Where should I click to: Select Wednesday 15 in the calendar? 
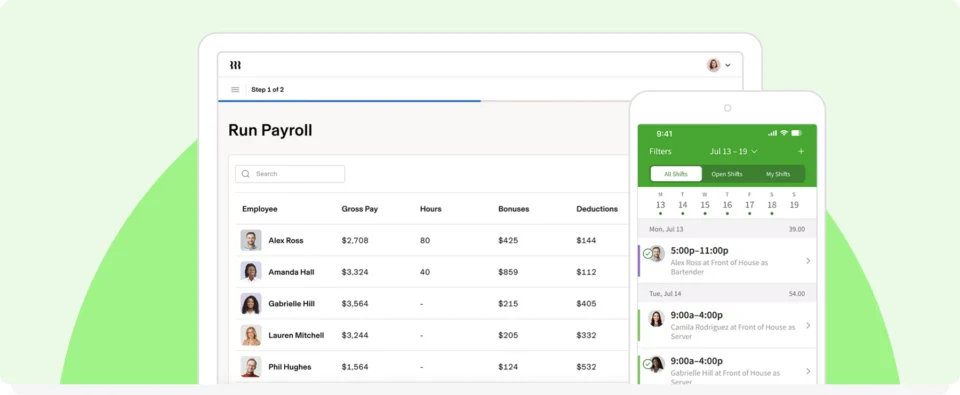pyautogui.click(x=705, y=204)
